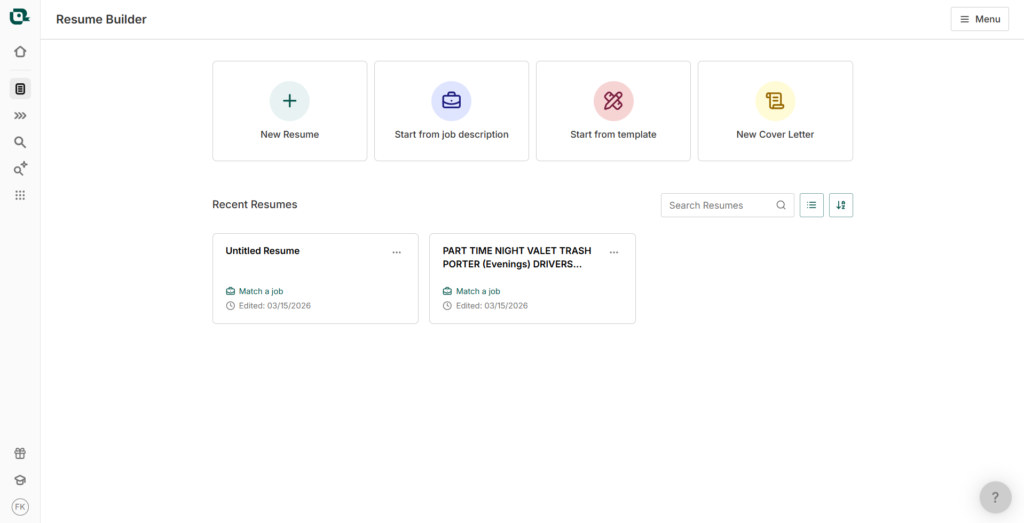Click the briefcase icon for job description
1024x523 pixels.
pos(451,101)
